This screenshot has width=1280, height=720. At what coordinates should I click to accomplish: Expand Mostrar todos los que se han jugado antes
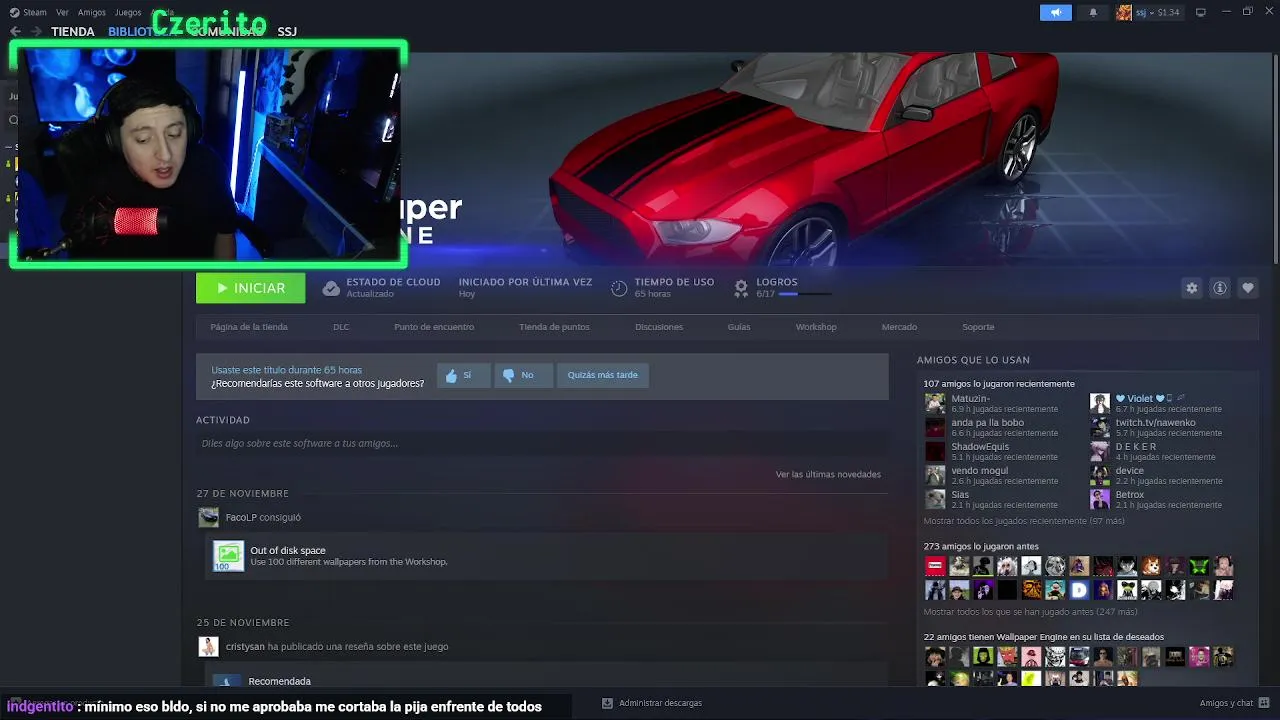1030,612
